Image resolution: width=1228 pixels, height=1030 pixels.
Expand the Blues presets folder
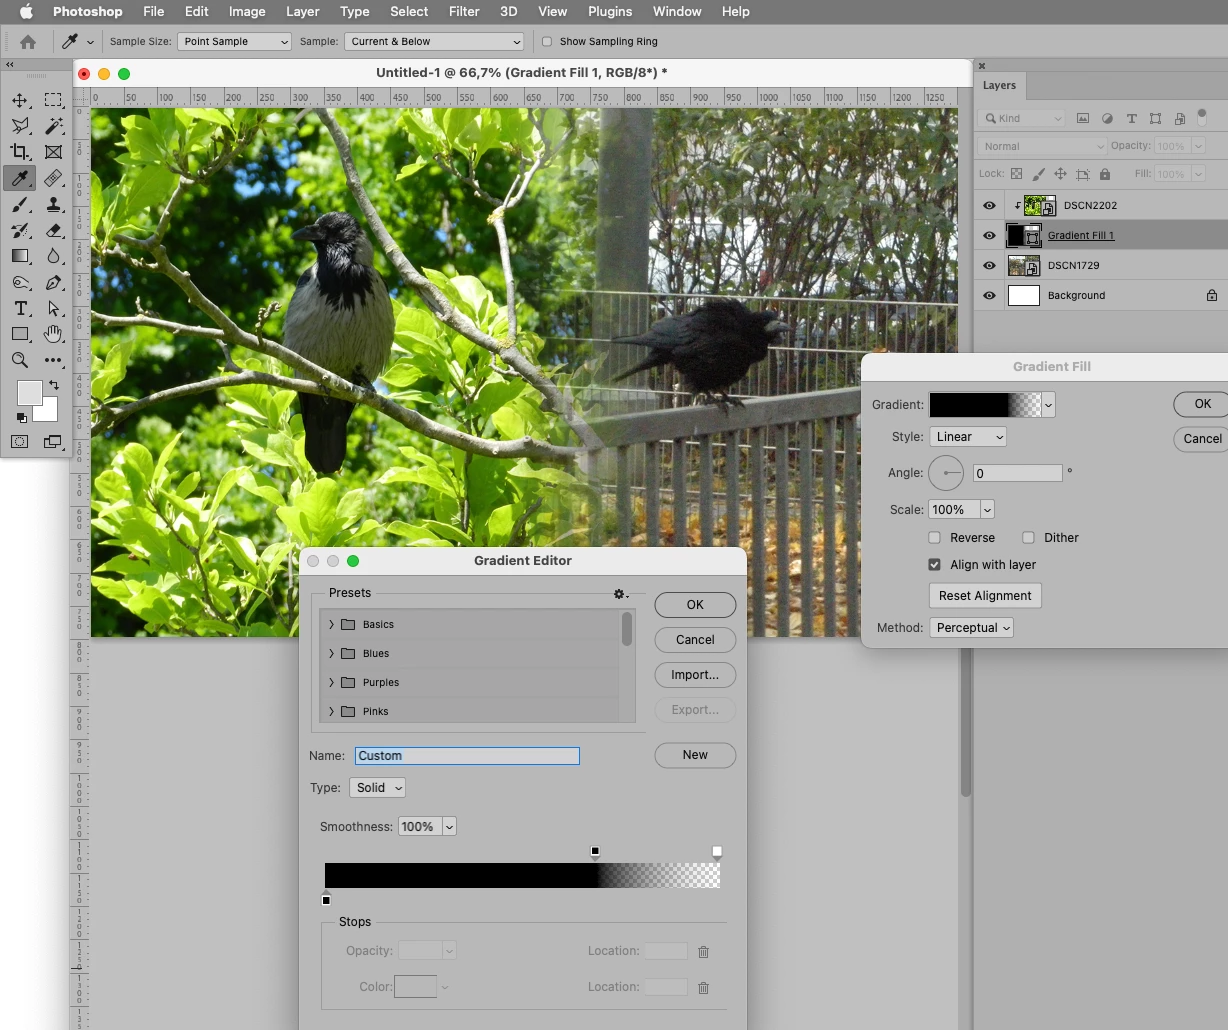[x=331, y=654]
